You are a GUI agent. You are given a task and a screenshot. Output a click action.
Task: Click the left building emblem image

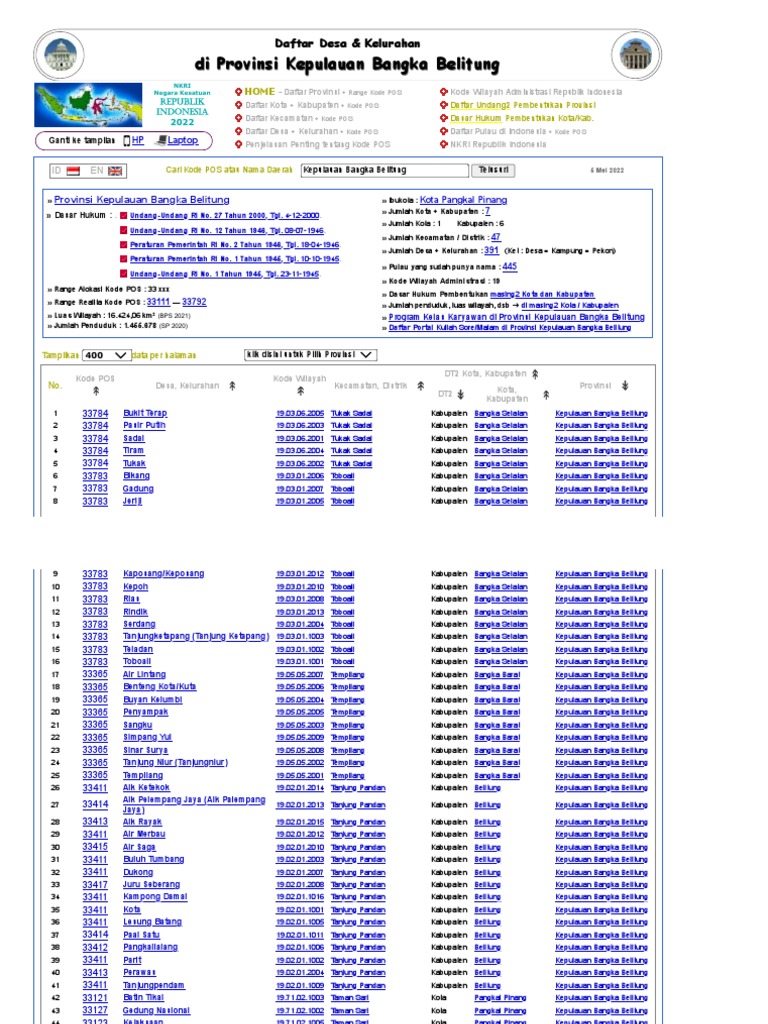(60, 55)
